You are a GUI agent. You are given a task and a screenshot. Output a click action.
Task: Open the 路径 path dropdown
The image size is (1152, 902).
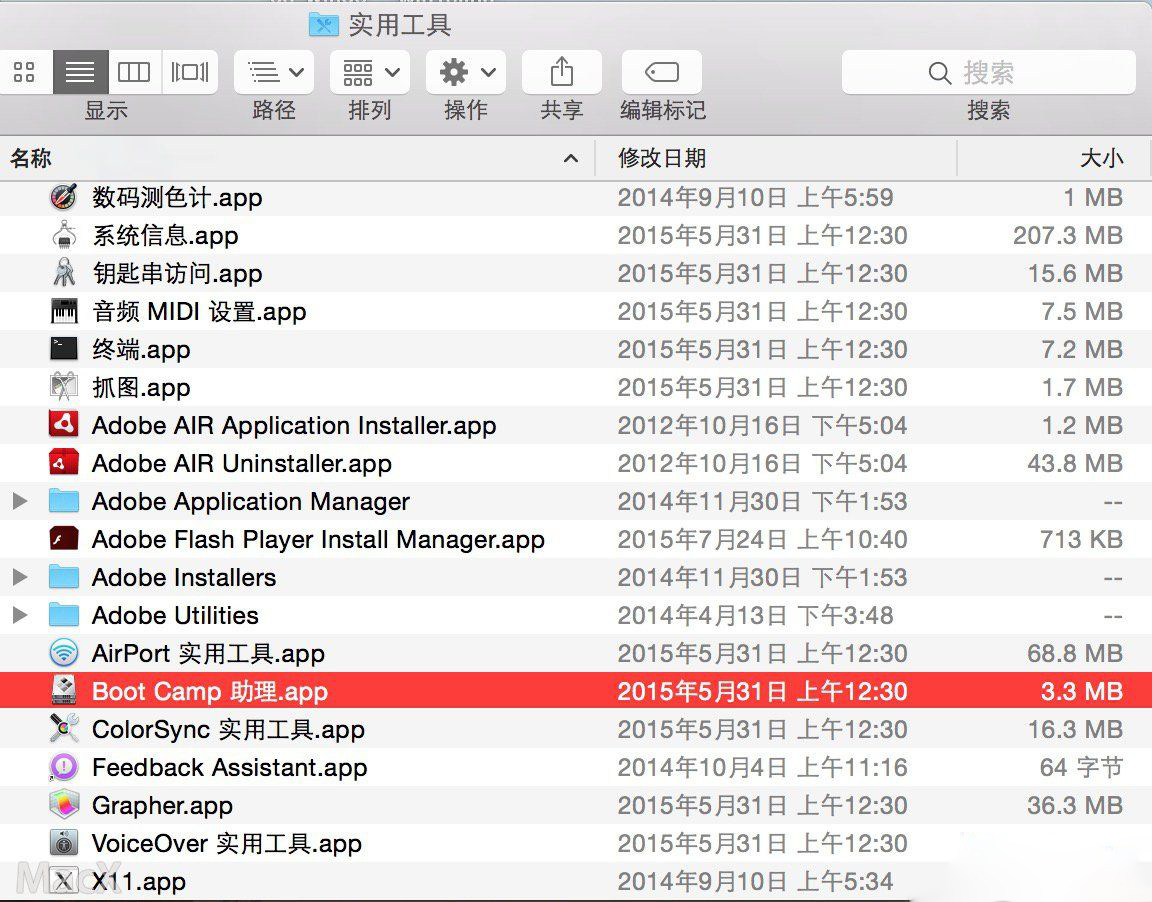click(x=274, y=72)
